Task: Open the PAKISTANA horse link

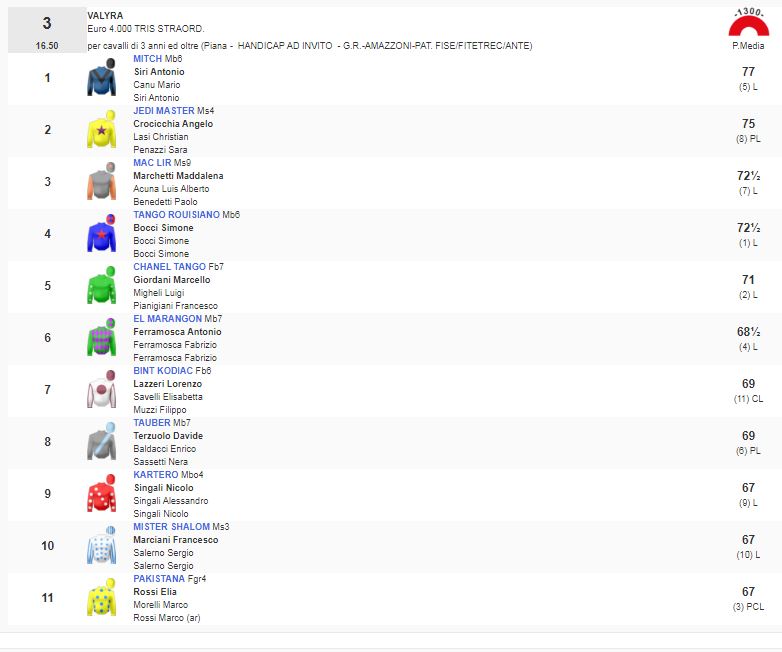Action: pos(160,579)
